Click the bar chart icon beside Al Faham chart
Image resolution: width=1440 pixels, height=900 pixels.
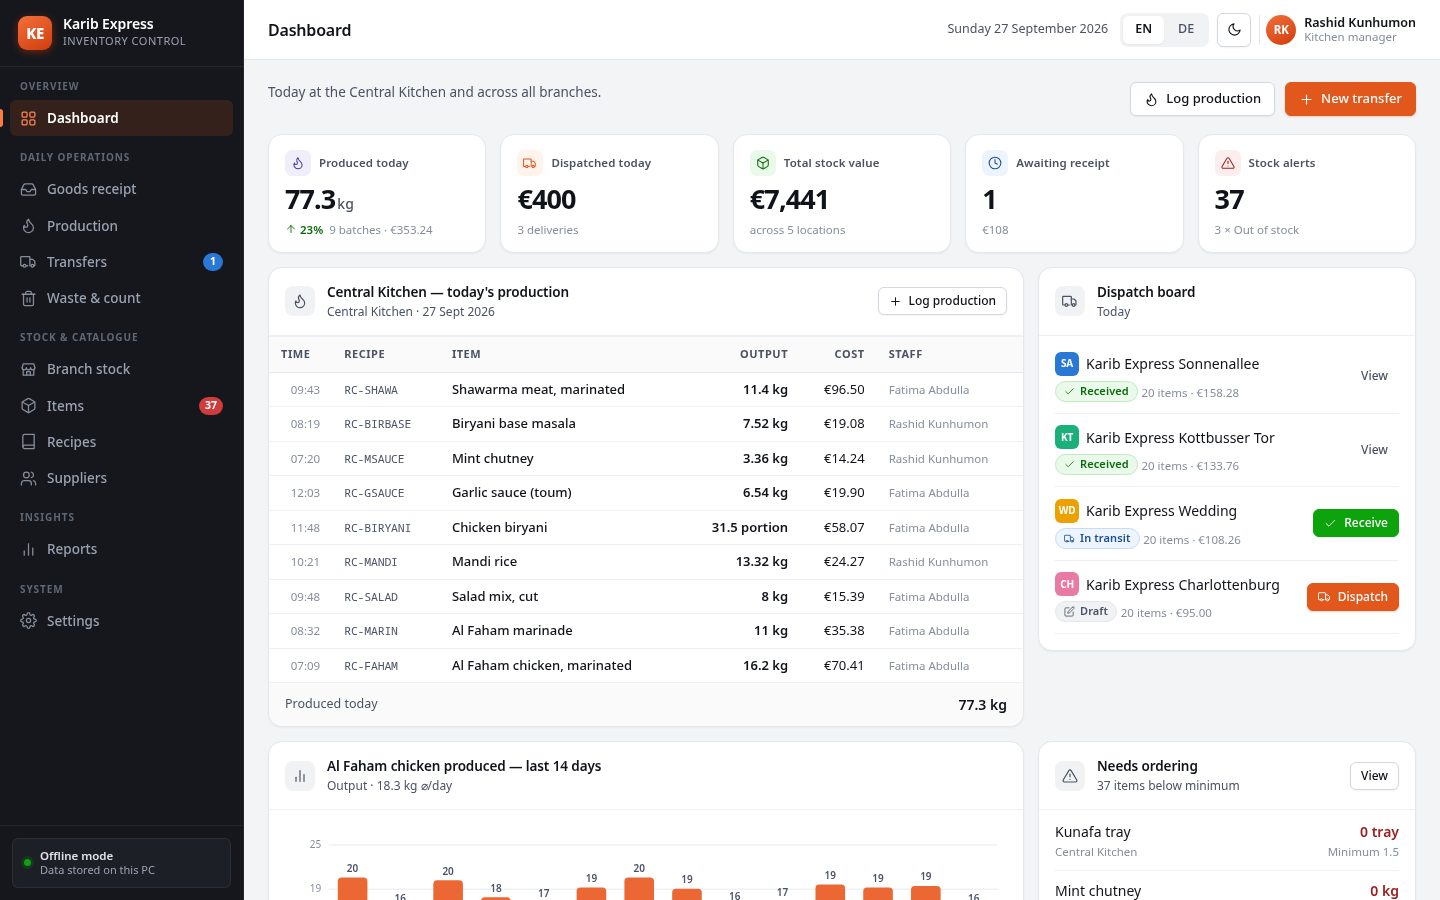[x=300, y=775]
